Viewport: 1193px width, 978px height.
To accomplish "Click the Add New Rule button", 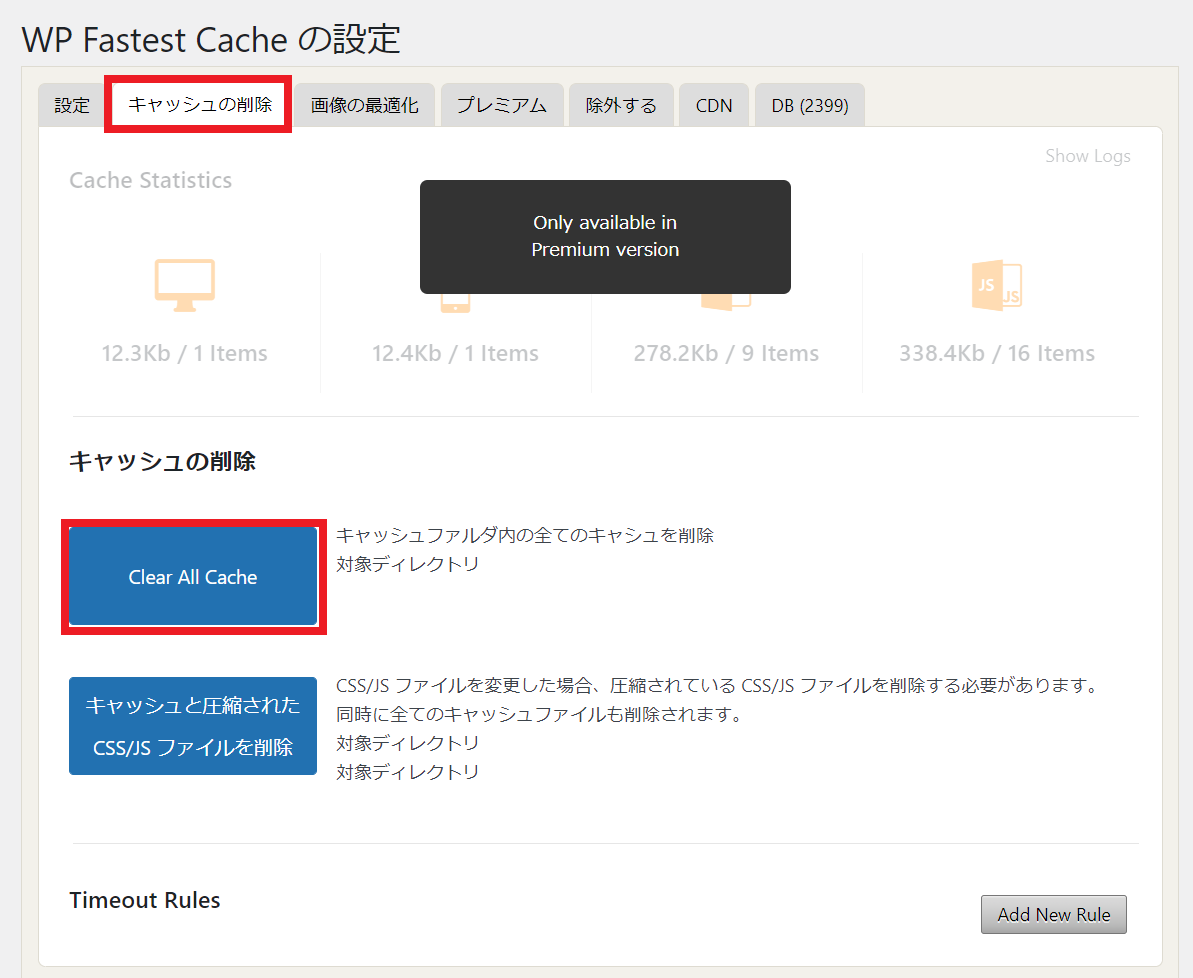I will 1054,914.
